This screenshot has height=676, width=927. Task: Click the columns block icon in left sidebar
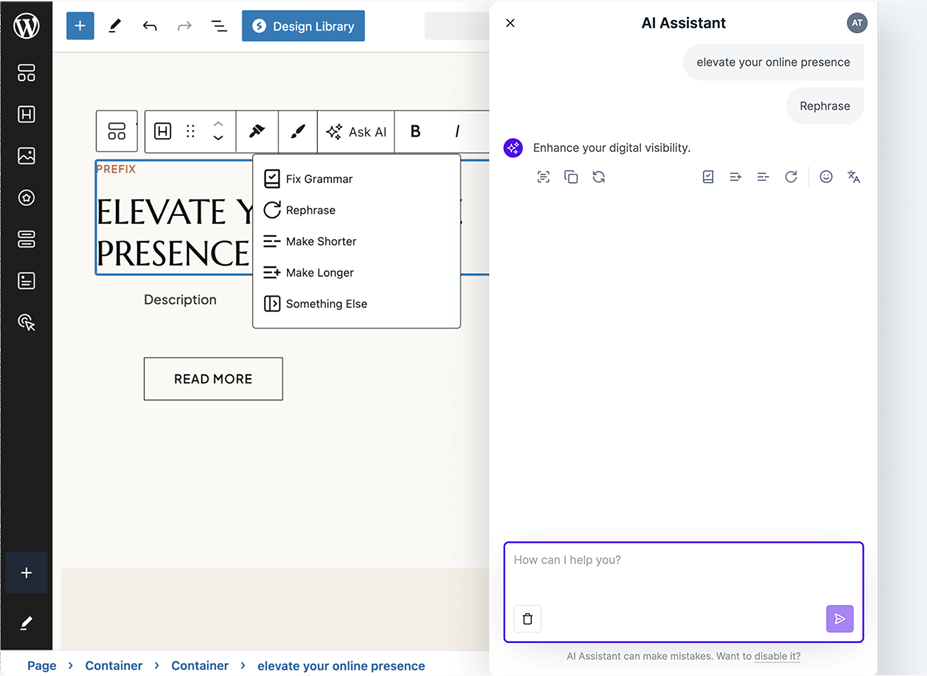point(26,73)
